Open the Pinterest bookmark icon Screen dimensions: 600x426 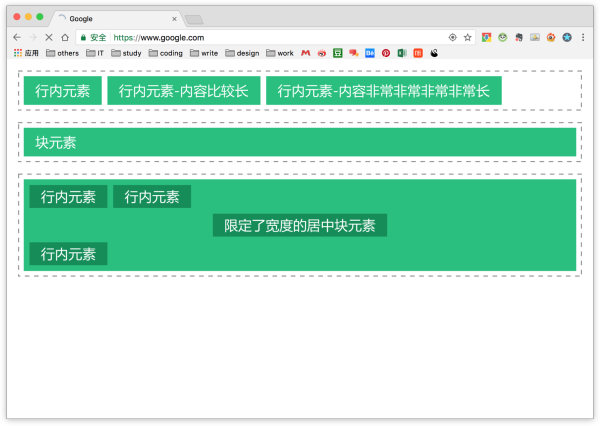[x=385, y=53]
